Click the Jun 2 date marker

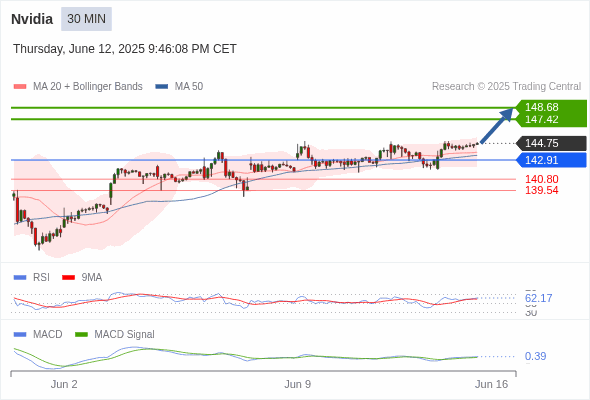click(x=64, y=384)
